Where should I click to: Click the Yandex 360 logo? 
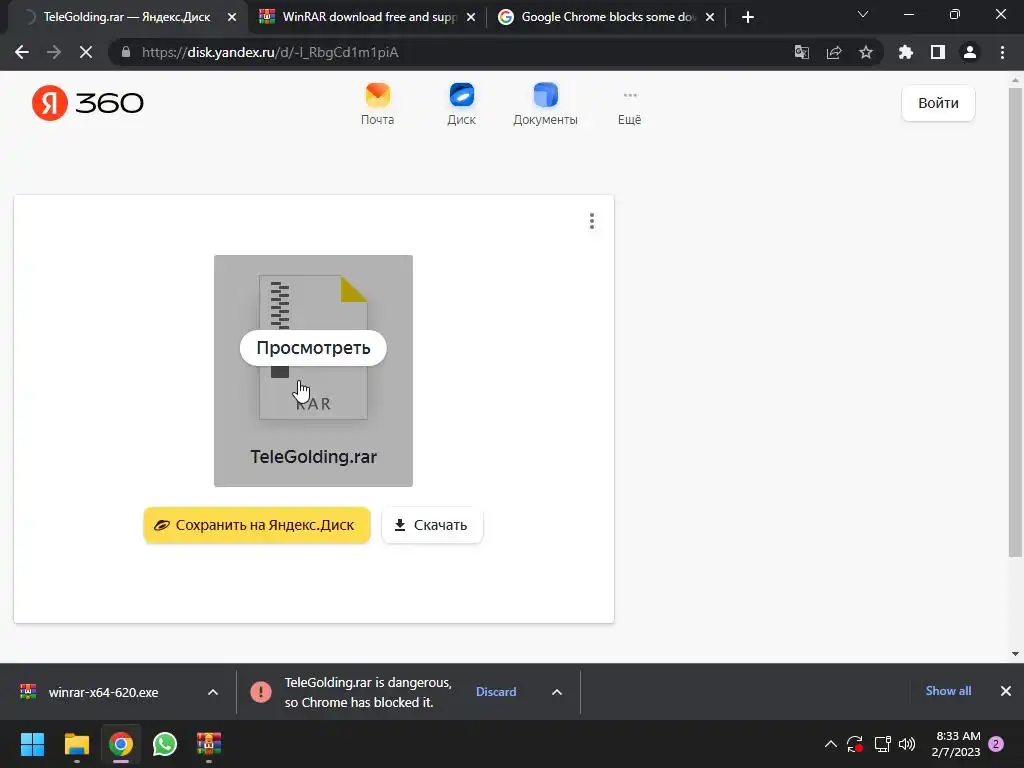pos(88,103)
